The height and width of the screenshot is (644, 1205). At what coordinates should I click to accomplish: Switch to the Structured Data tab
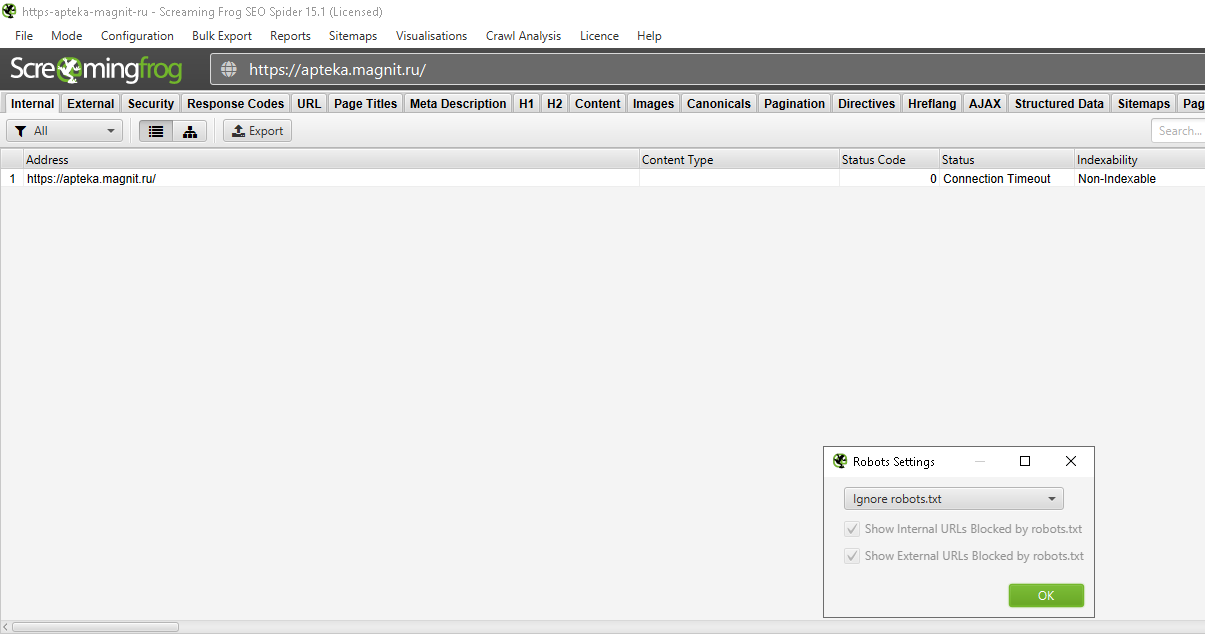coord(1059,104)
